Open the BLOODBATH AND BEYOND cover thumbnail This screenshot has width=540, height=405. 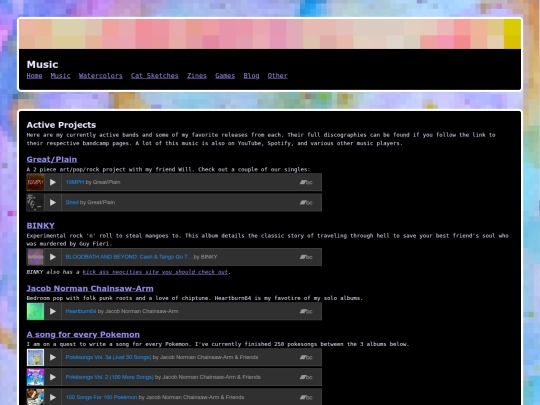coord(35,257)
